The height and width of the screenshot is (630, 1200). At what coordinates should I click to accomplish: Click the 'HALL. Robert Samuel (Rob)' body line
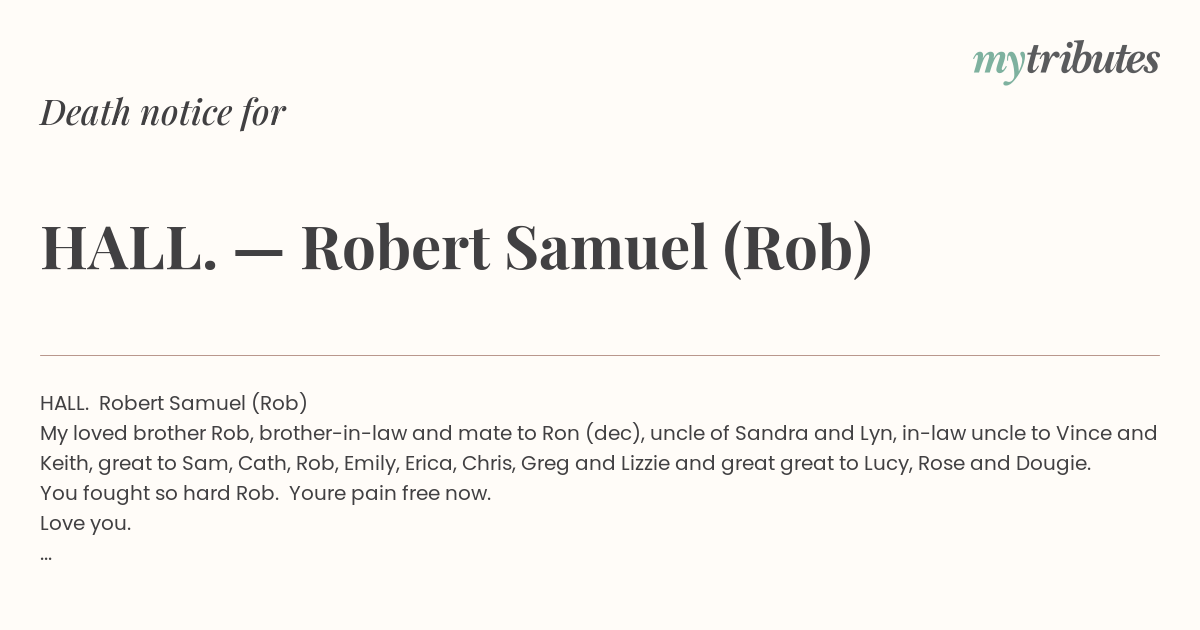point(174,403)
